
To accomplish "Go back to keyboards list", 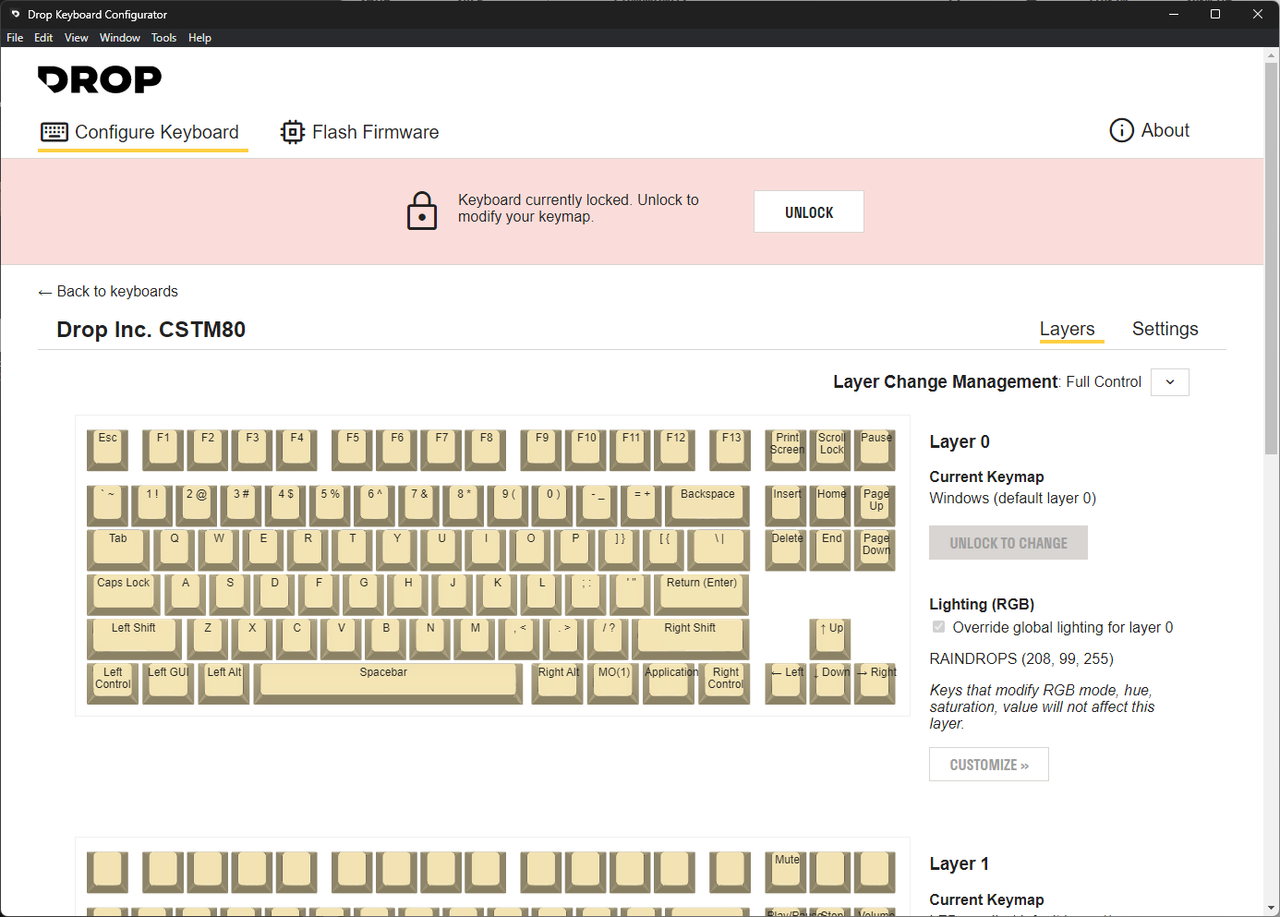I will [108, 291].
